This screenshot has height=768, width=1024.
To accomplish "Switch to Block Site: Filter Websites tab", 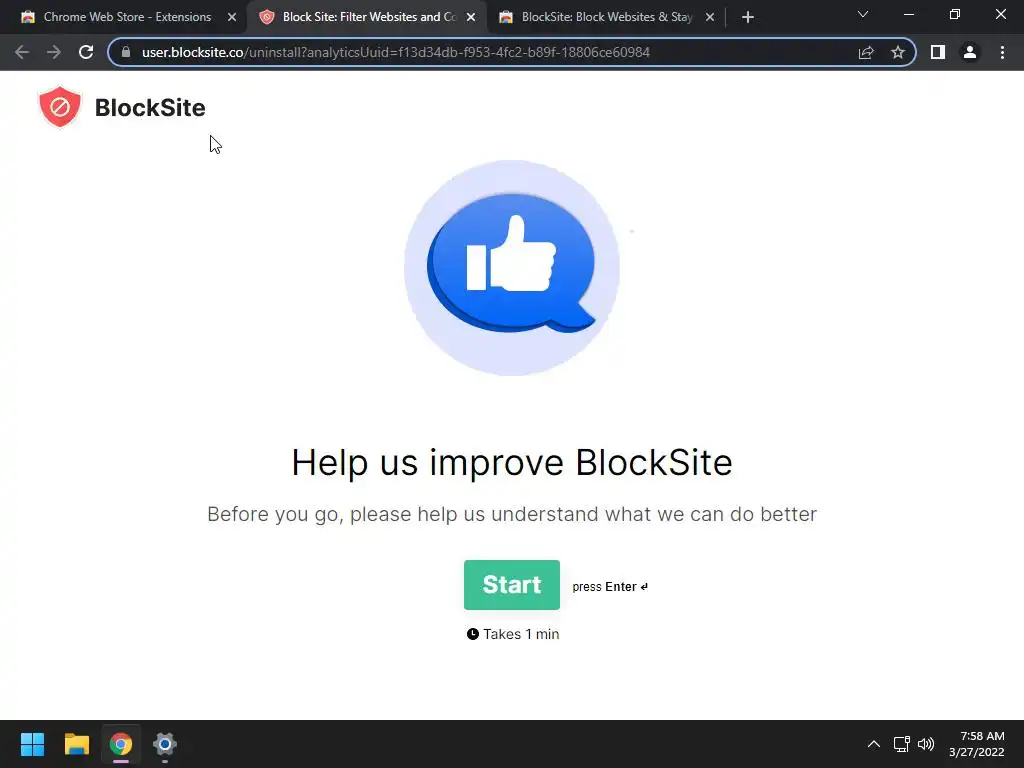I will click(368, 17).
